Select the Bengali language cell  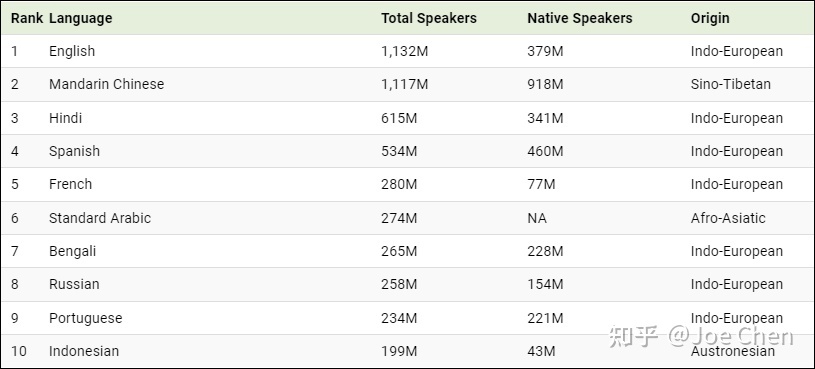72,252
